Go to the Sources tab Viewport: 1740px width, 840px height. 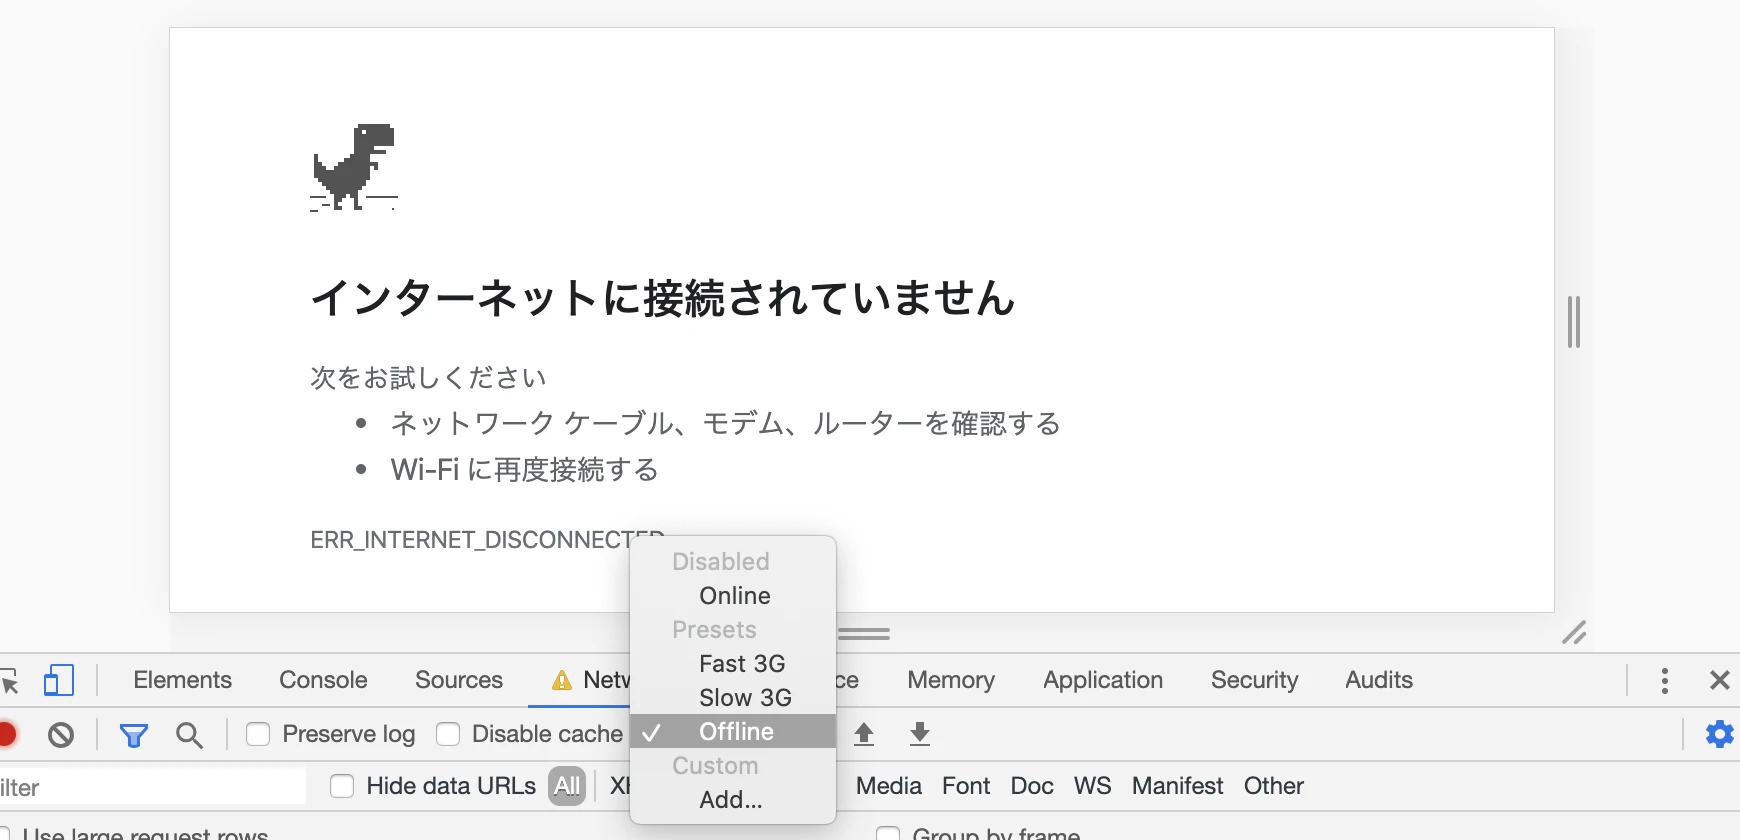click(x=459, y=680)
